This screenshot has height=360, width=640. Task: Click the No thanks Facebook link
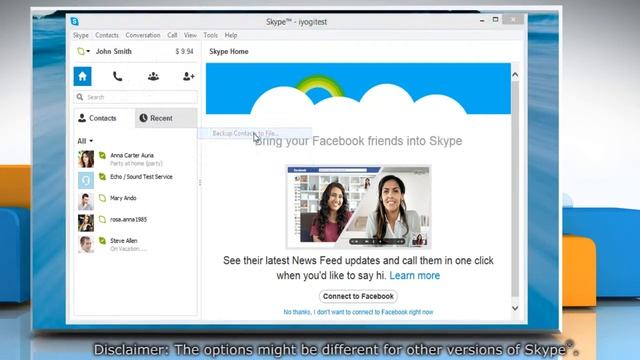(358, 312)
